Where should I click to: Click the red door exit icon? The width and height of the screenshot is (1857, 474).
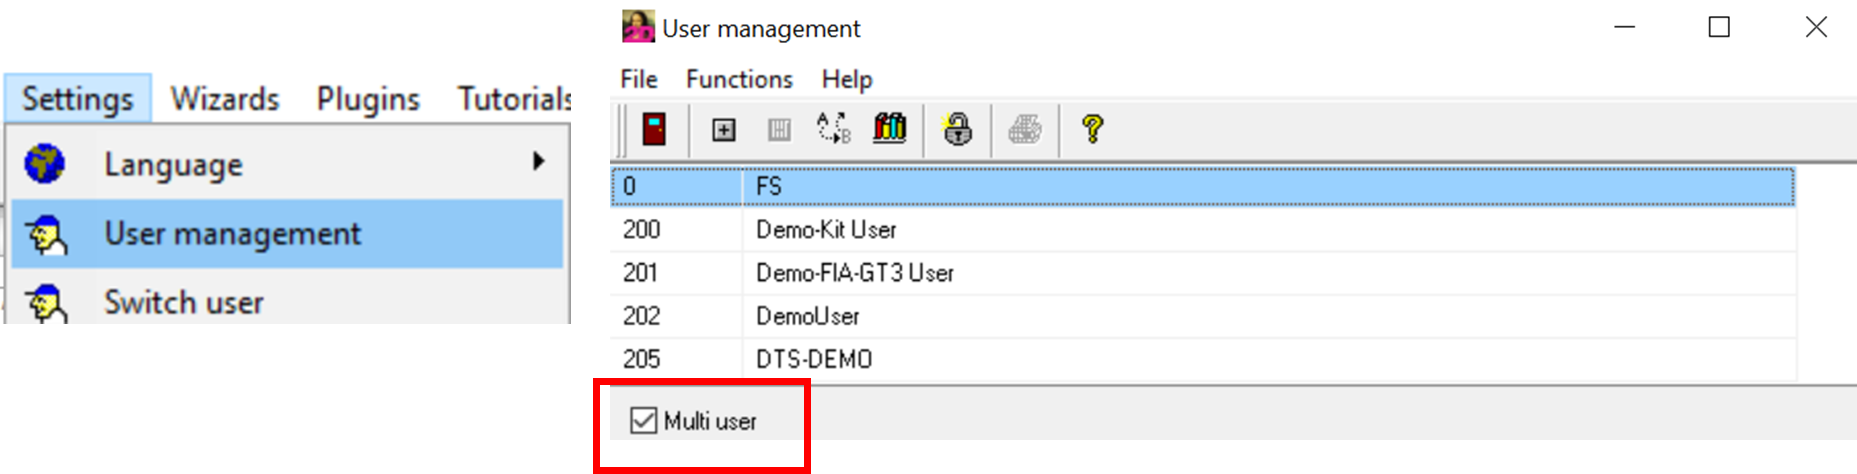[x=654, y=129]
